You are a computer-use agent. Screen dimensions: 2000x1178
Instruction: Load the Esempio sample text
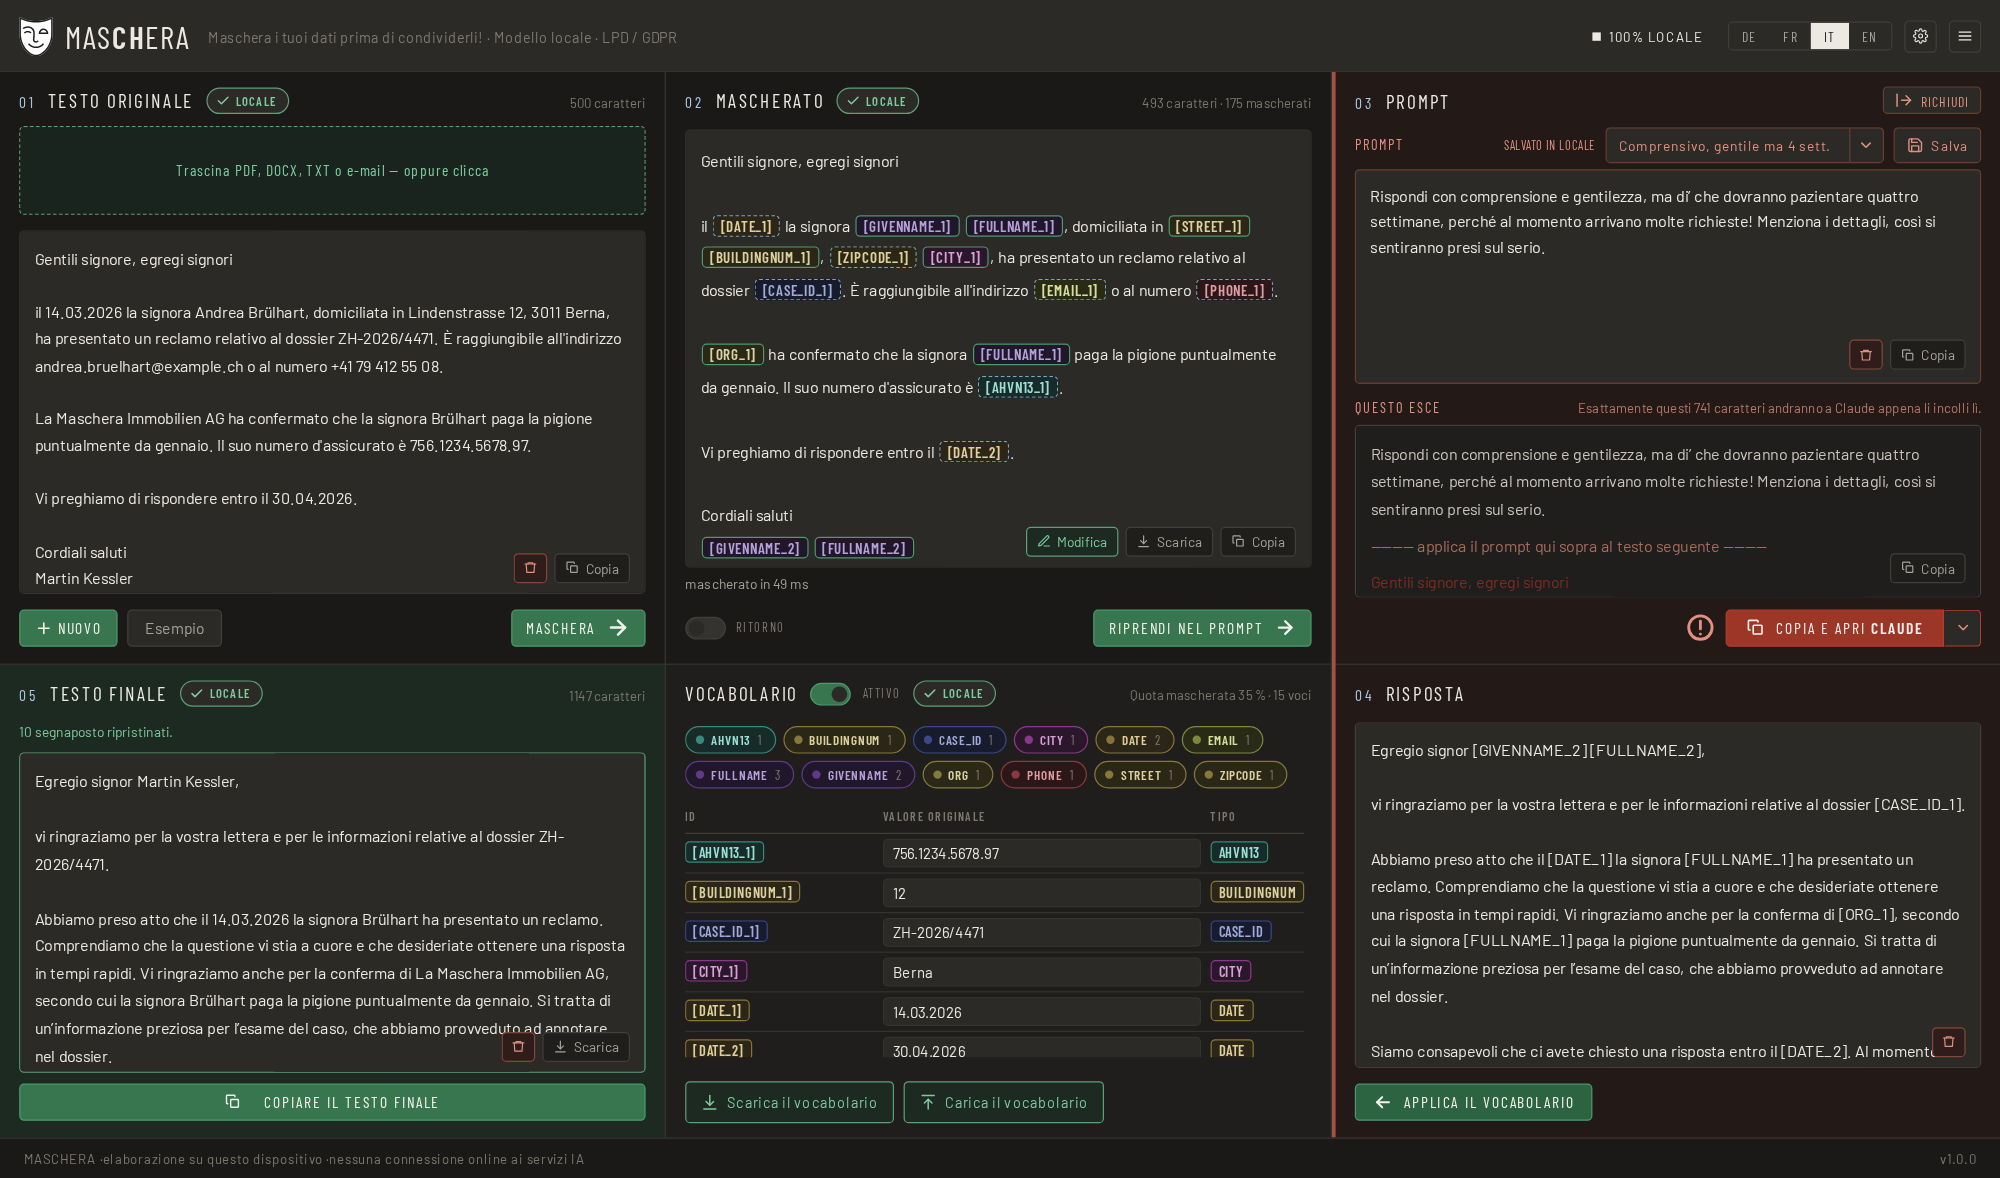tap(174, 628)
